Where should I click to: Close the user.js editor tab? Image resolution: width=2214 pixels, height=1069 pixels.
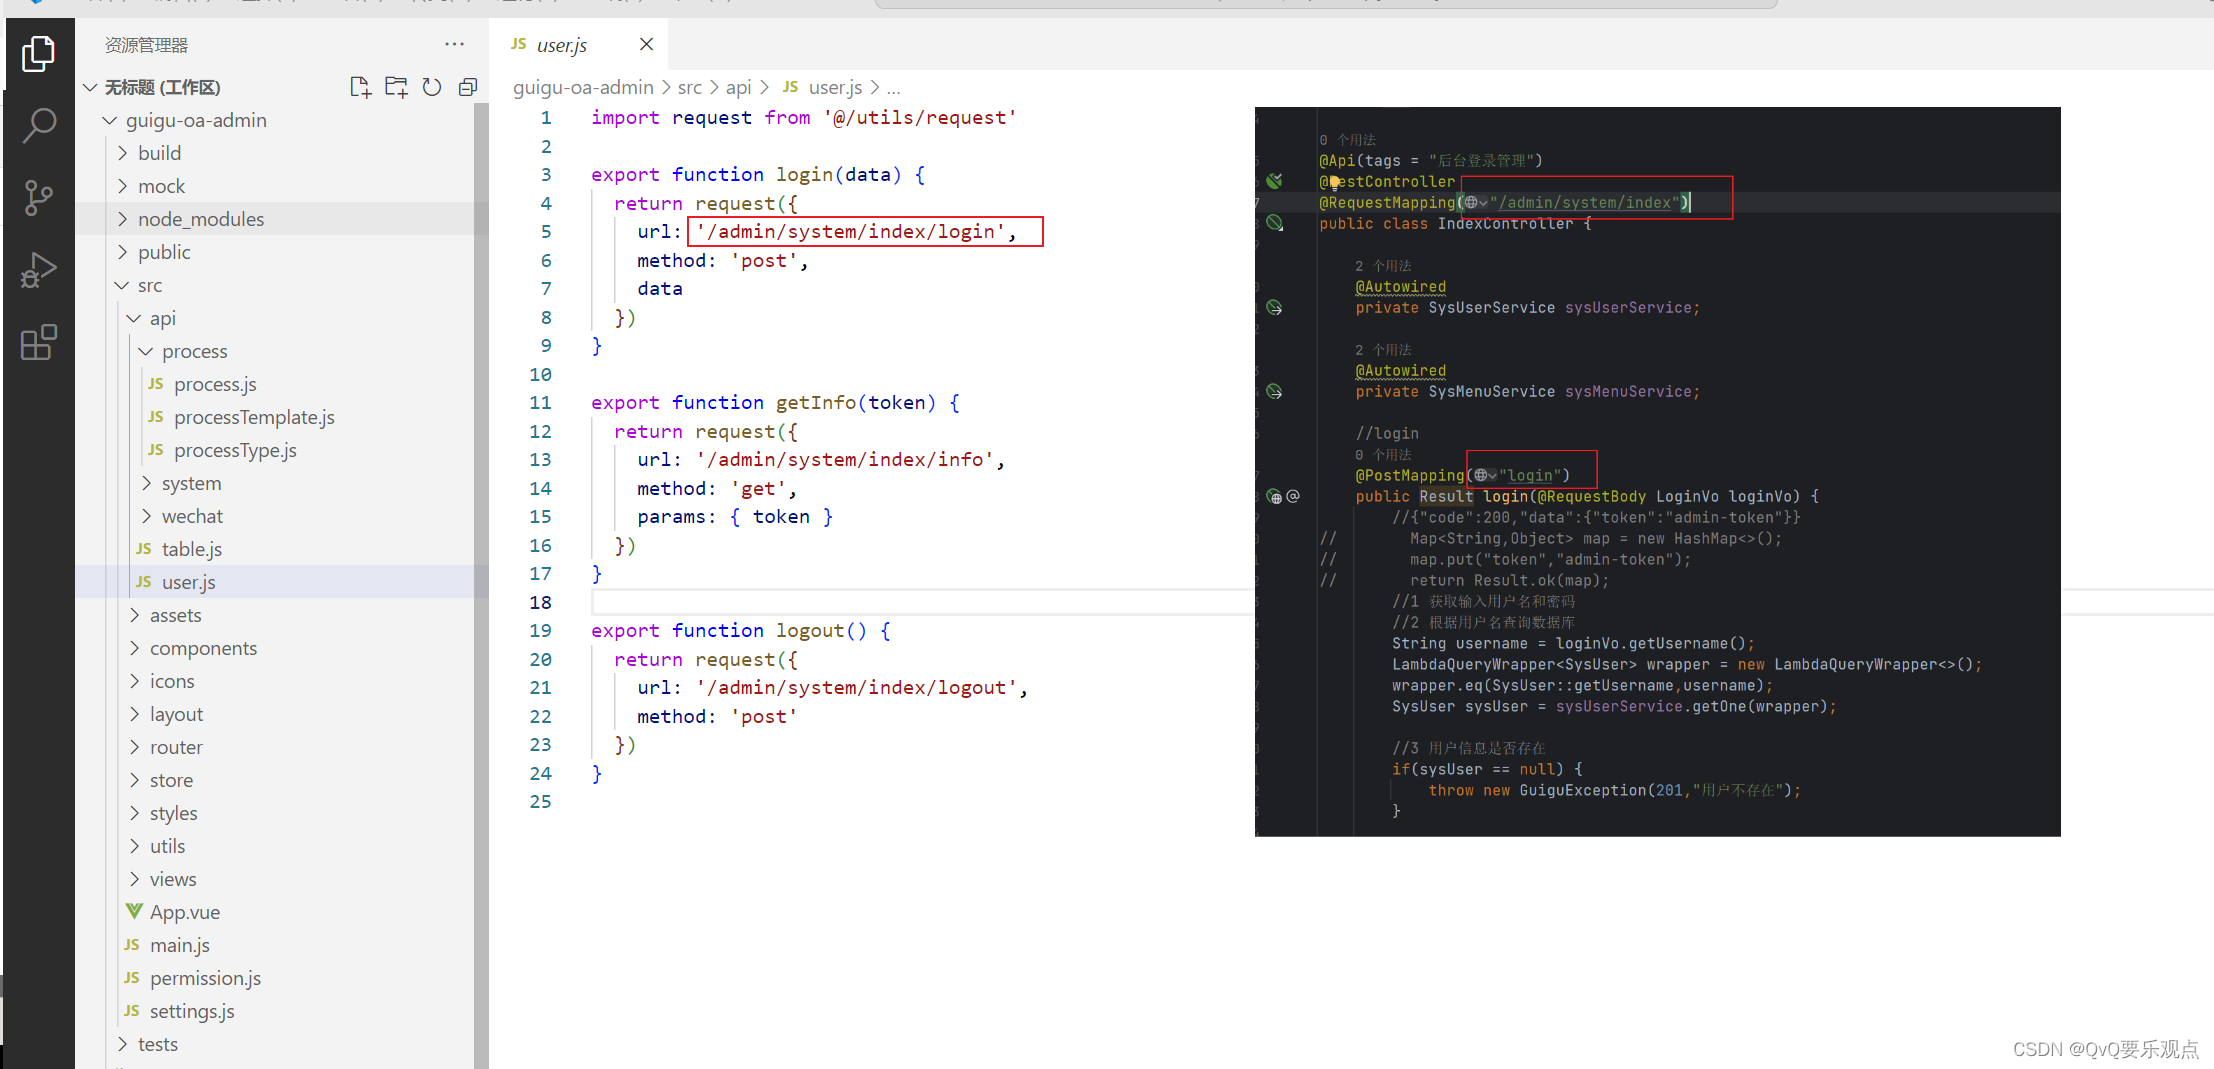tap(646, 44)
